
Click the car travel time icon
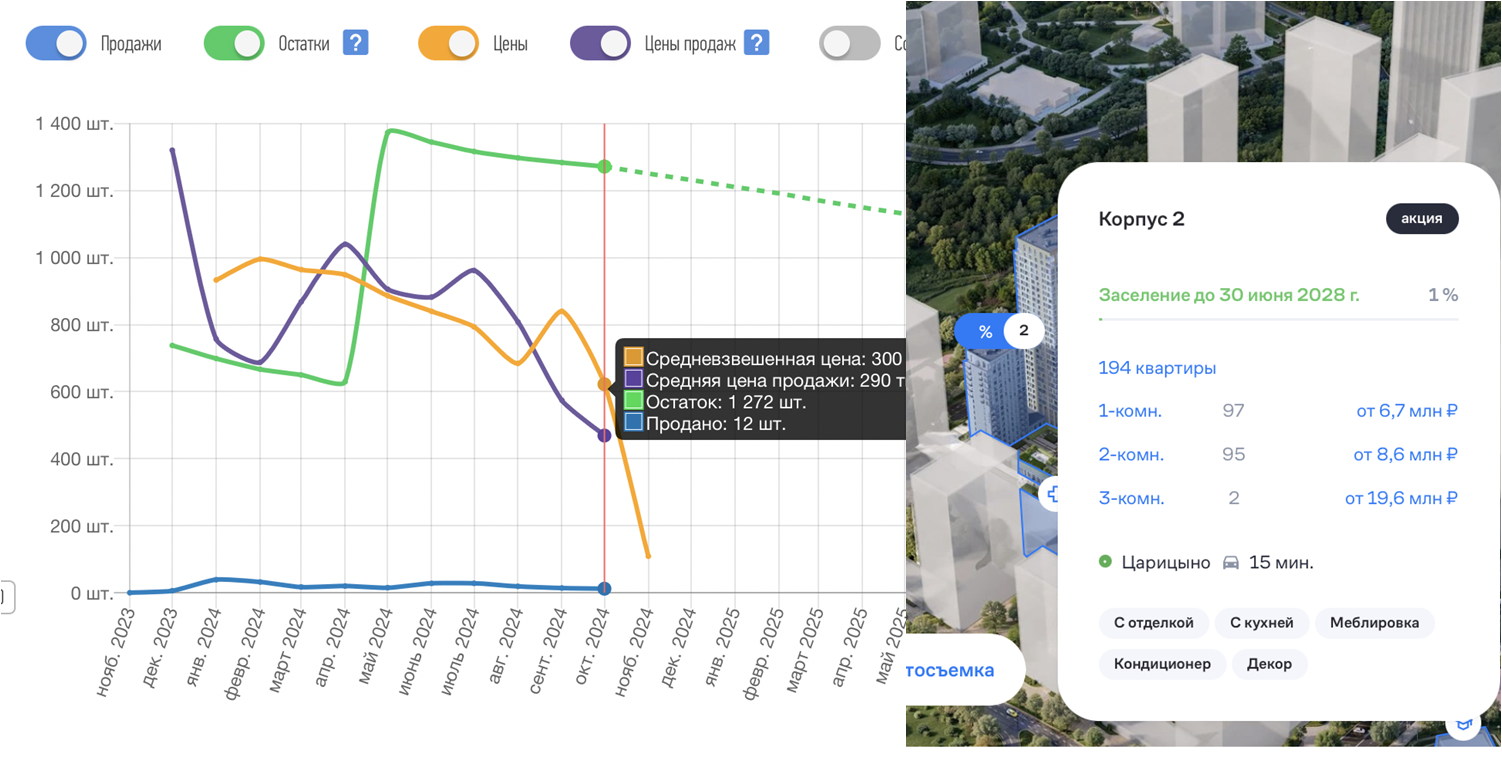(1231, 563)
